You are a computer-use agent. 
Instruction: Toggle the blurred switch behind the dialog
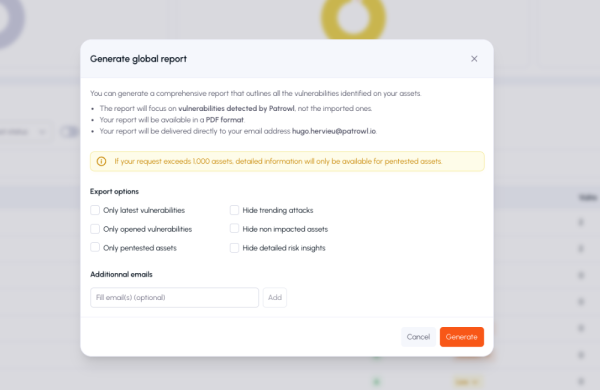(x=69, y=132)
